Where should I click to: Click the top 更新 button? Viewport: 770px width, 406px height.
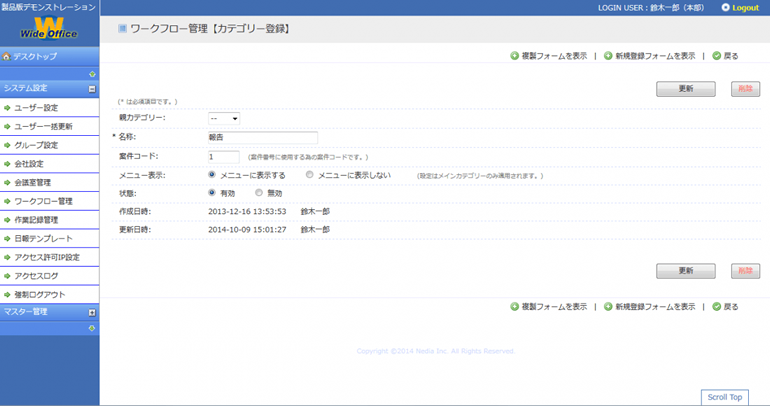pyautogui.click(x=686, y=89)
